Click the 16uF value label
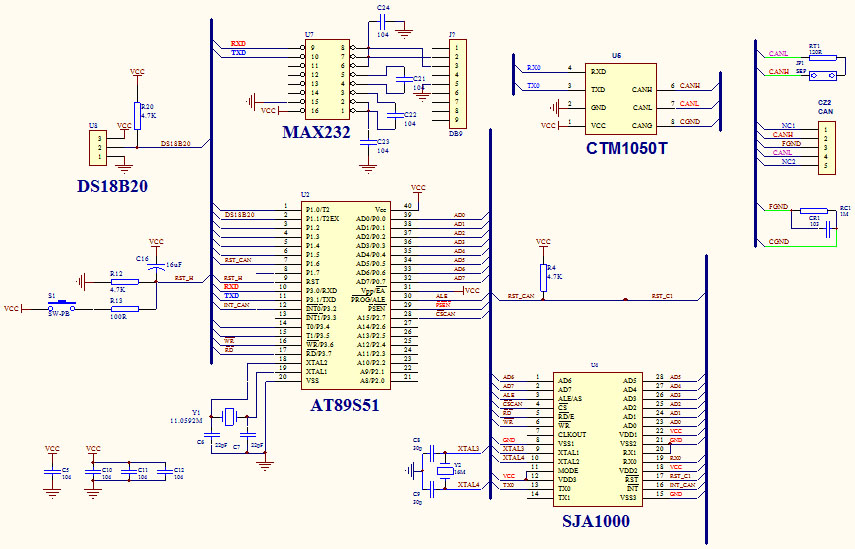This screenshot has width=855, height=549. pos(173,264)
